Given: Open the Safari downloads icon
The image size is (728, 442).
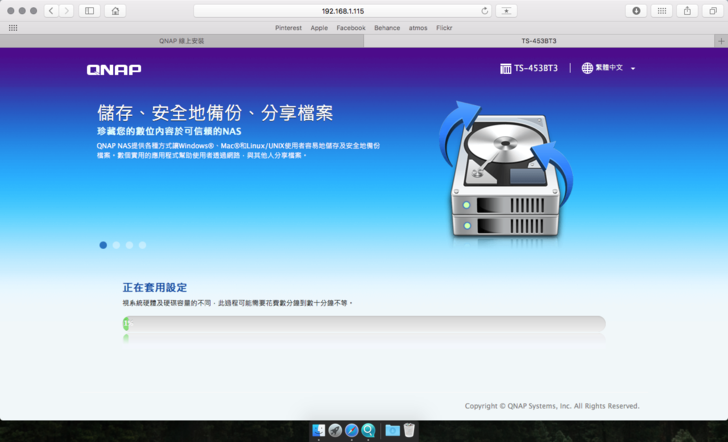Looking at the screenshot, I should [x=636, y=10].
